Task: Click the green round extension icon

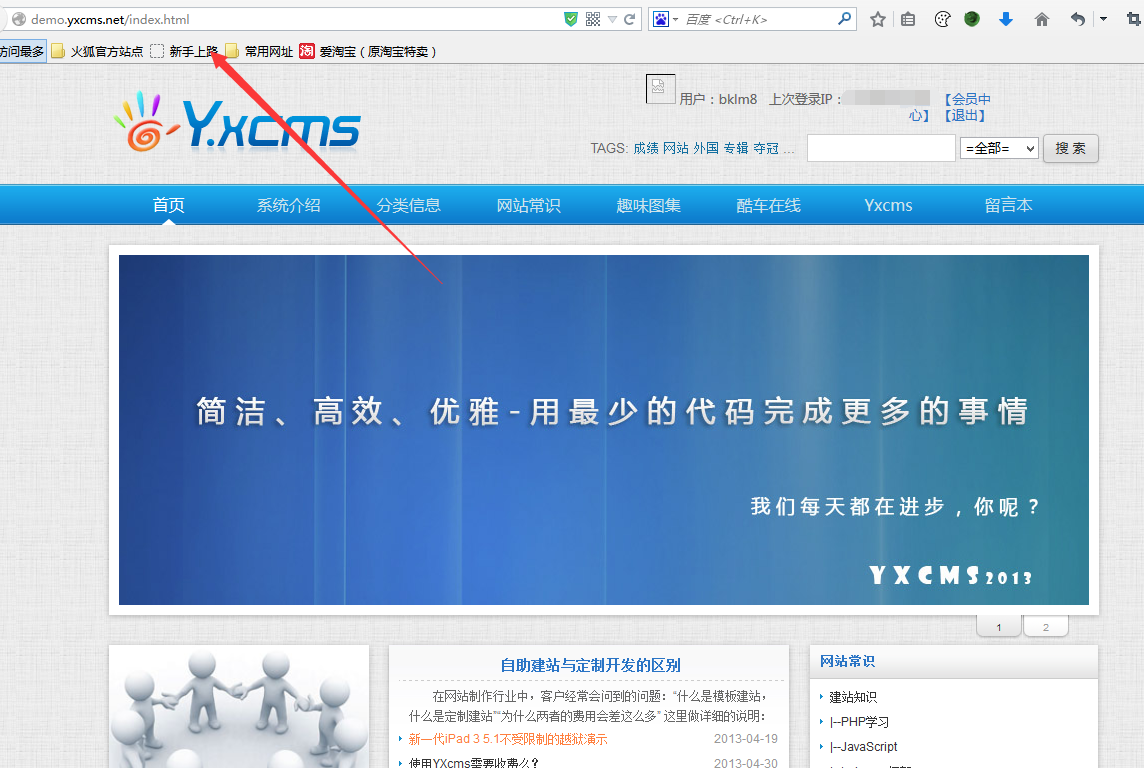Action: pos(972,20)
